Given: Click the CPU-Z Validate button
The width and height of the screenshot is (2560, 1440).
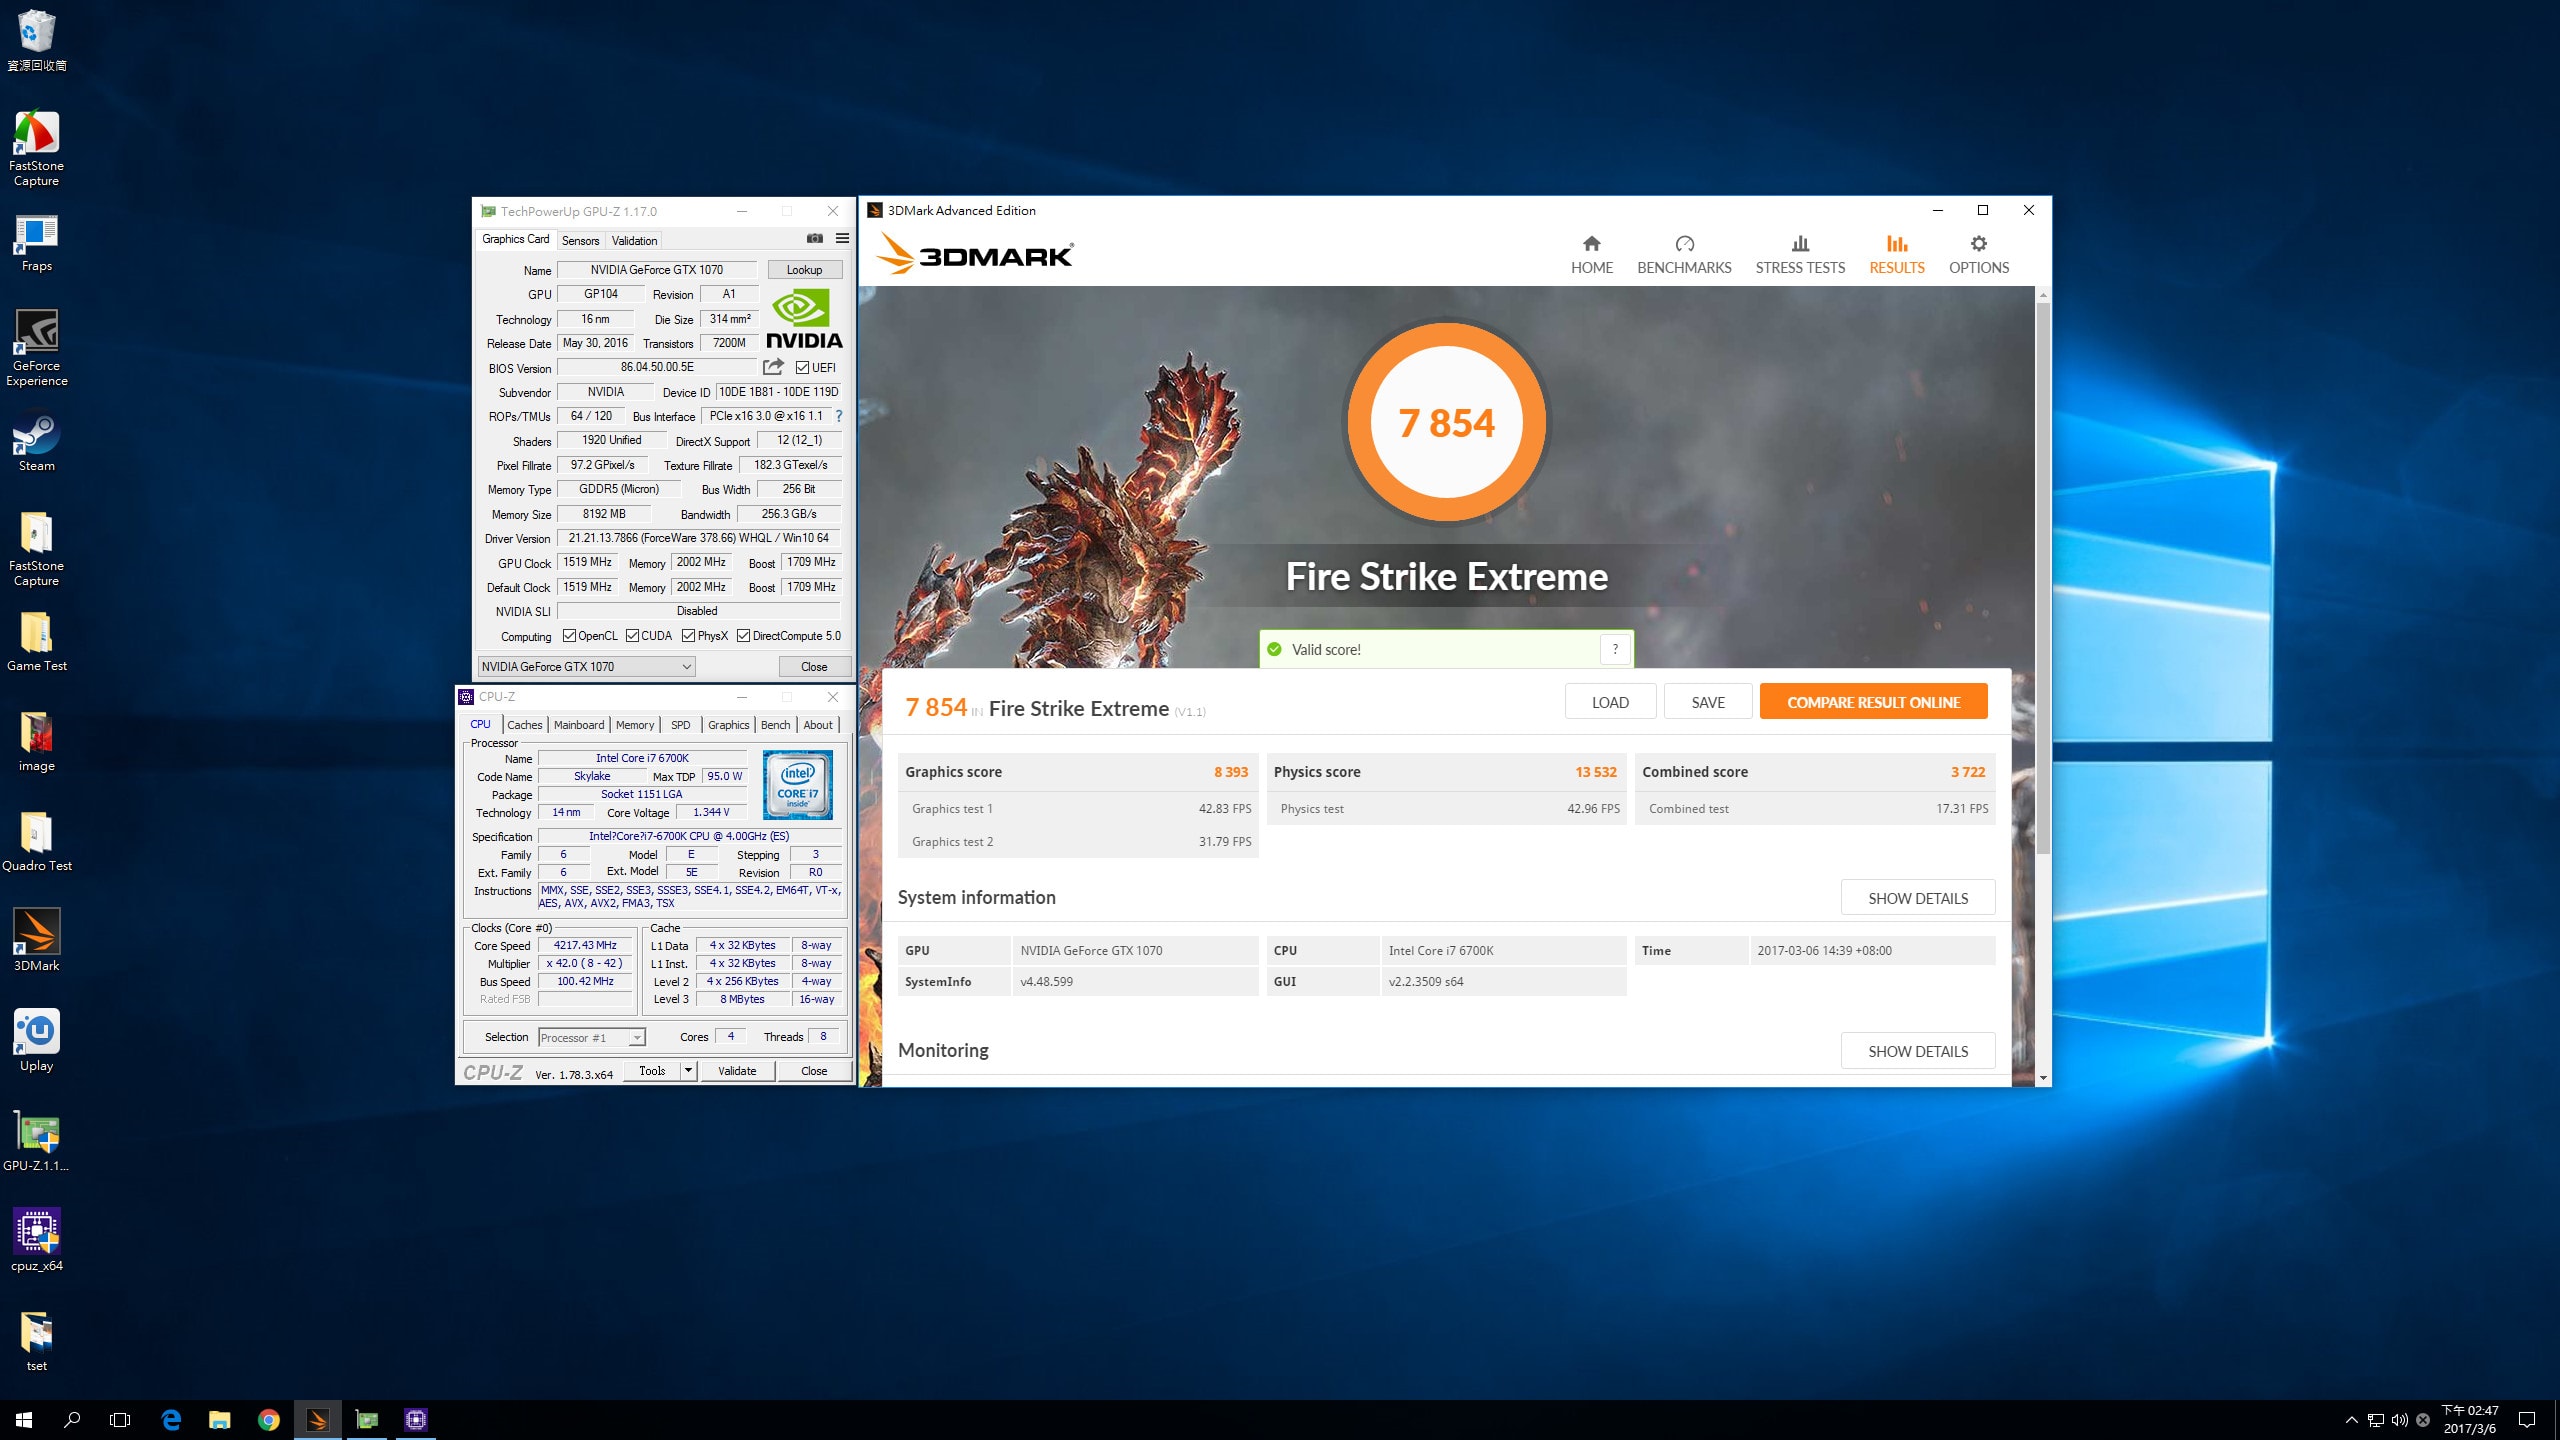Looking at the screenshot, I should click(737, 1071).
